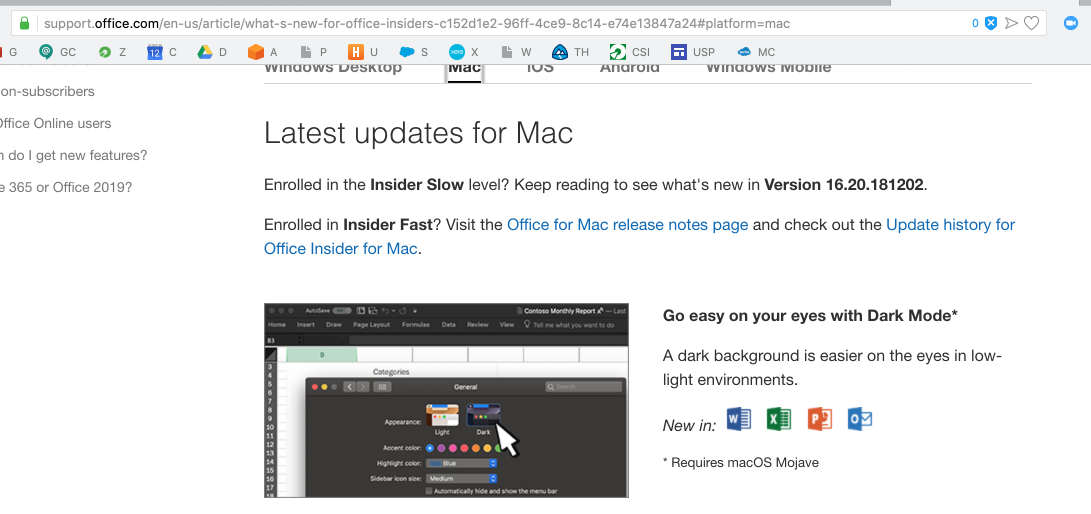Viewport: 1091px width, 514px height.
Task: Click the 'Version 16.20.181202' text
Action: [x=844, y=185]
